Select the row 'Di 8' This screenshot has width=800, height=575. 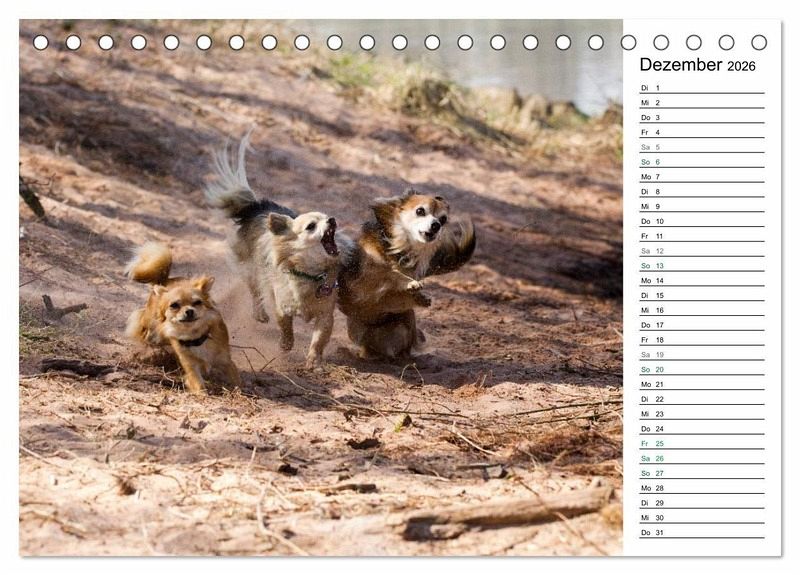[x=702, y=191]
